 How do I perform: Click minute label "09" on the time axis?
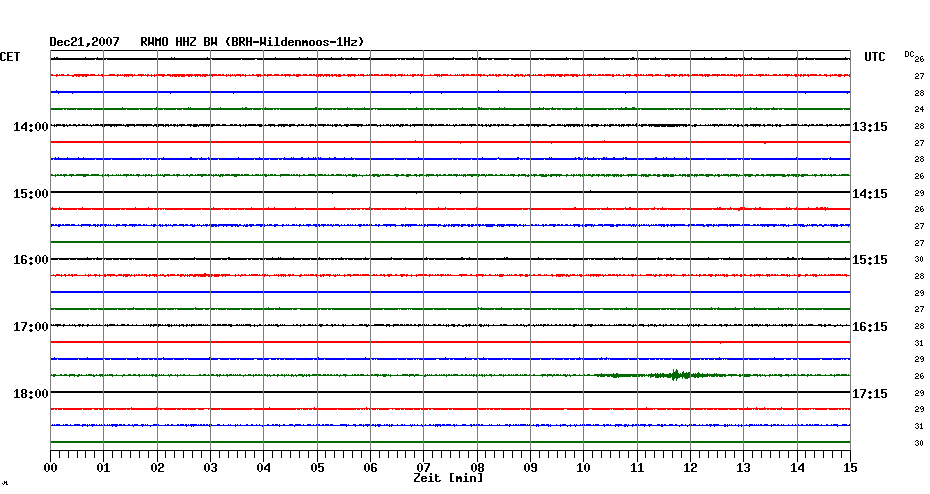tap(530, 468)
